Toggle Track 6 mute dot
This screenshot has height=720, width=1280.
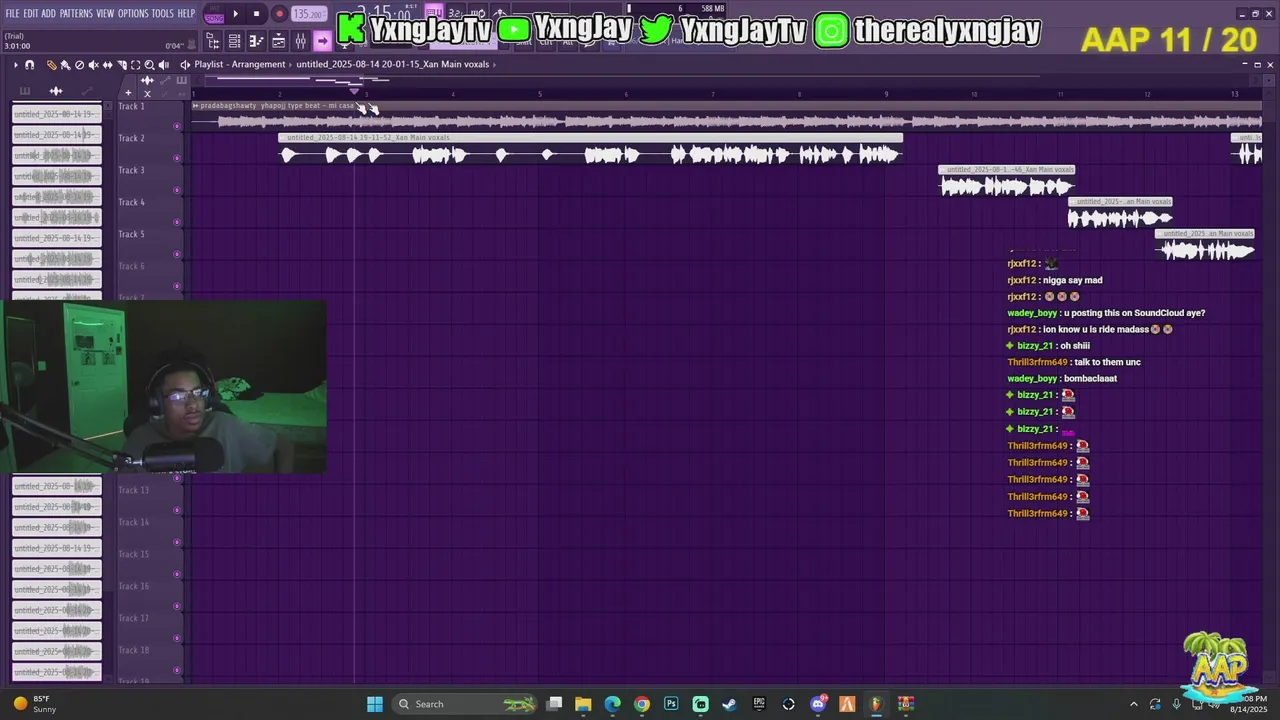(x=177, y=286)
